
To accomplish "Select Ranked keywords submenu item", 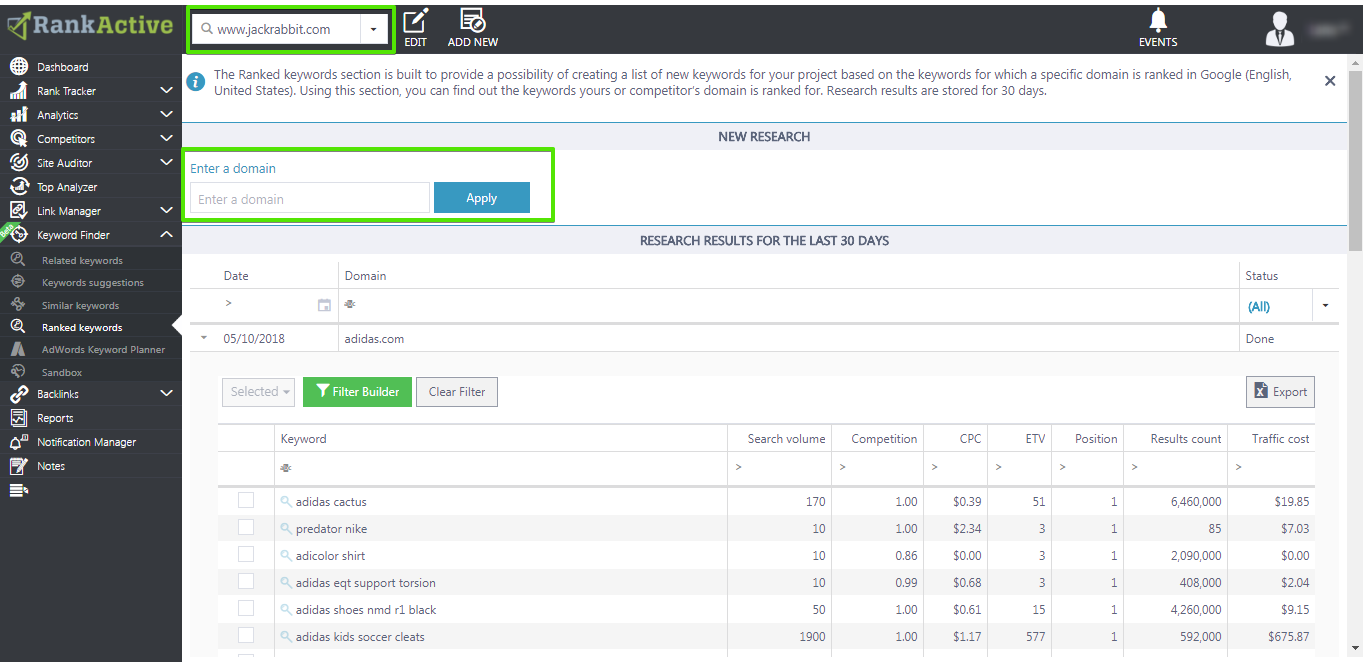I will (82, 328).
